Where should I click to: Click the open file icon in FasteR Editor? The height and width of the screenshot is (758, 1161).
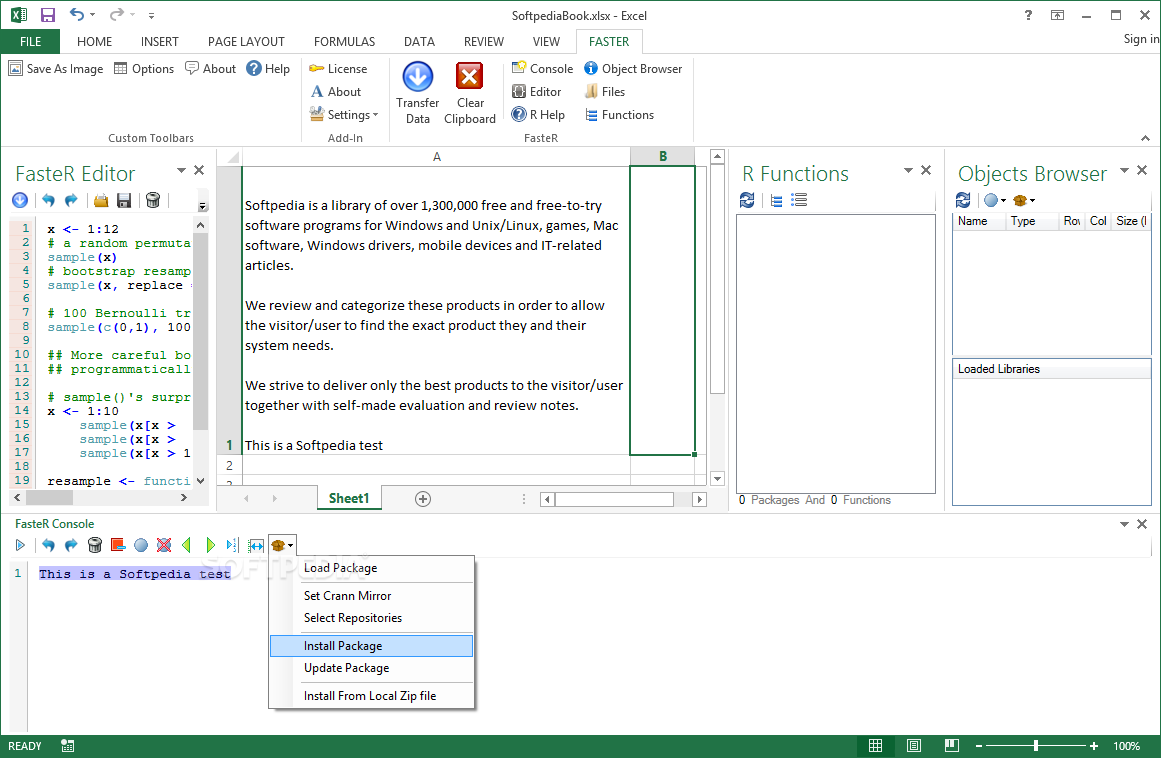click(101, 200)
